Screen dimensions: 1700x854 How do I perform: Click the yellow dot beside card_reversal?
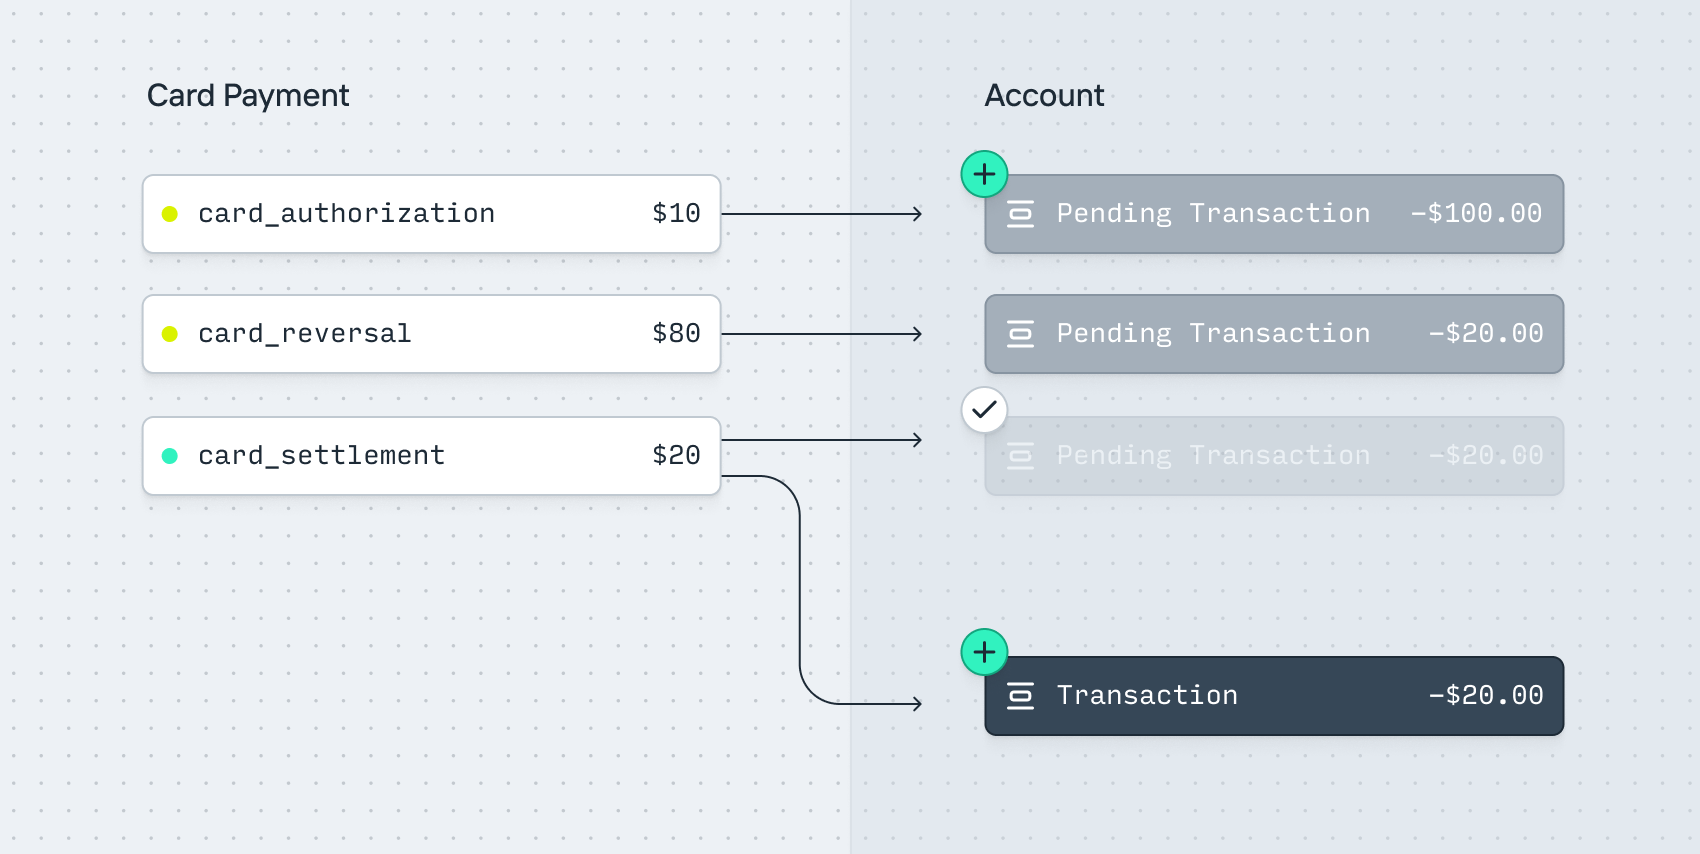(x=170, y=334)
